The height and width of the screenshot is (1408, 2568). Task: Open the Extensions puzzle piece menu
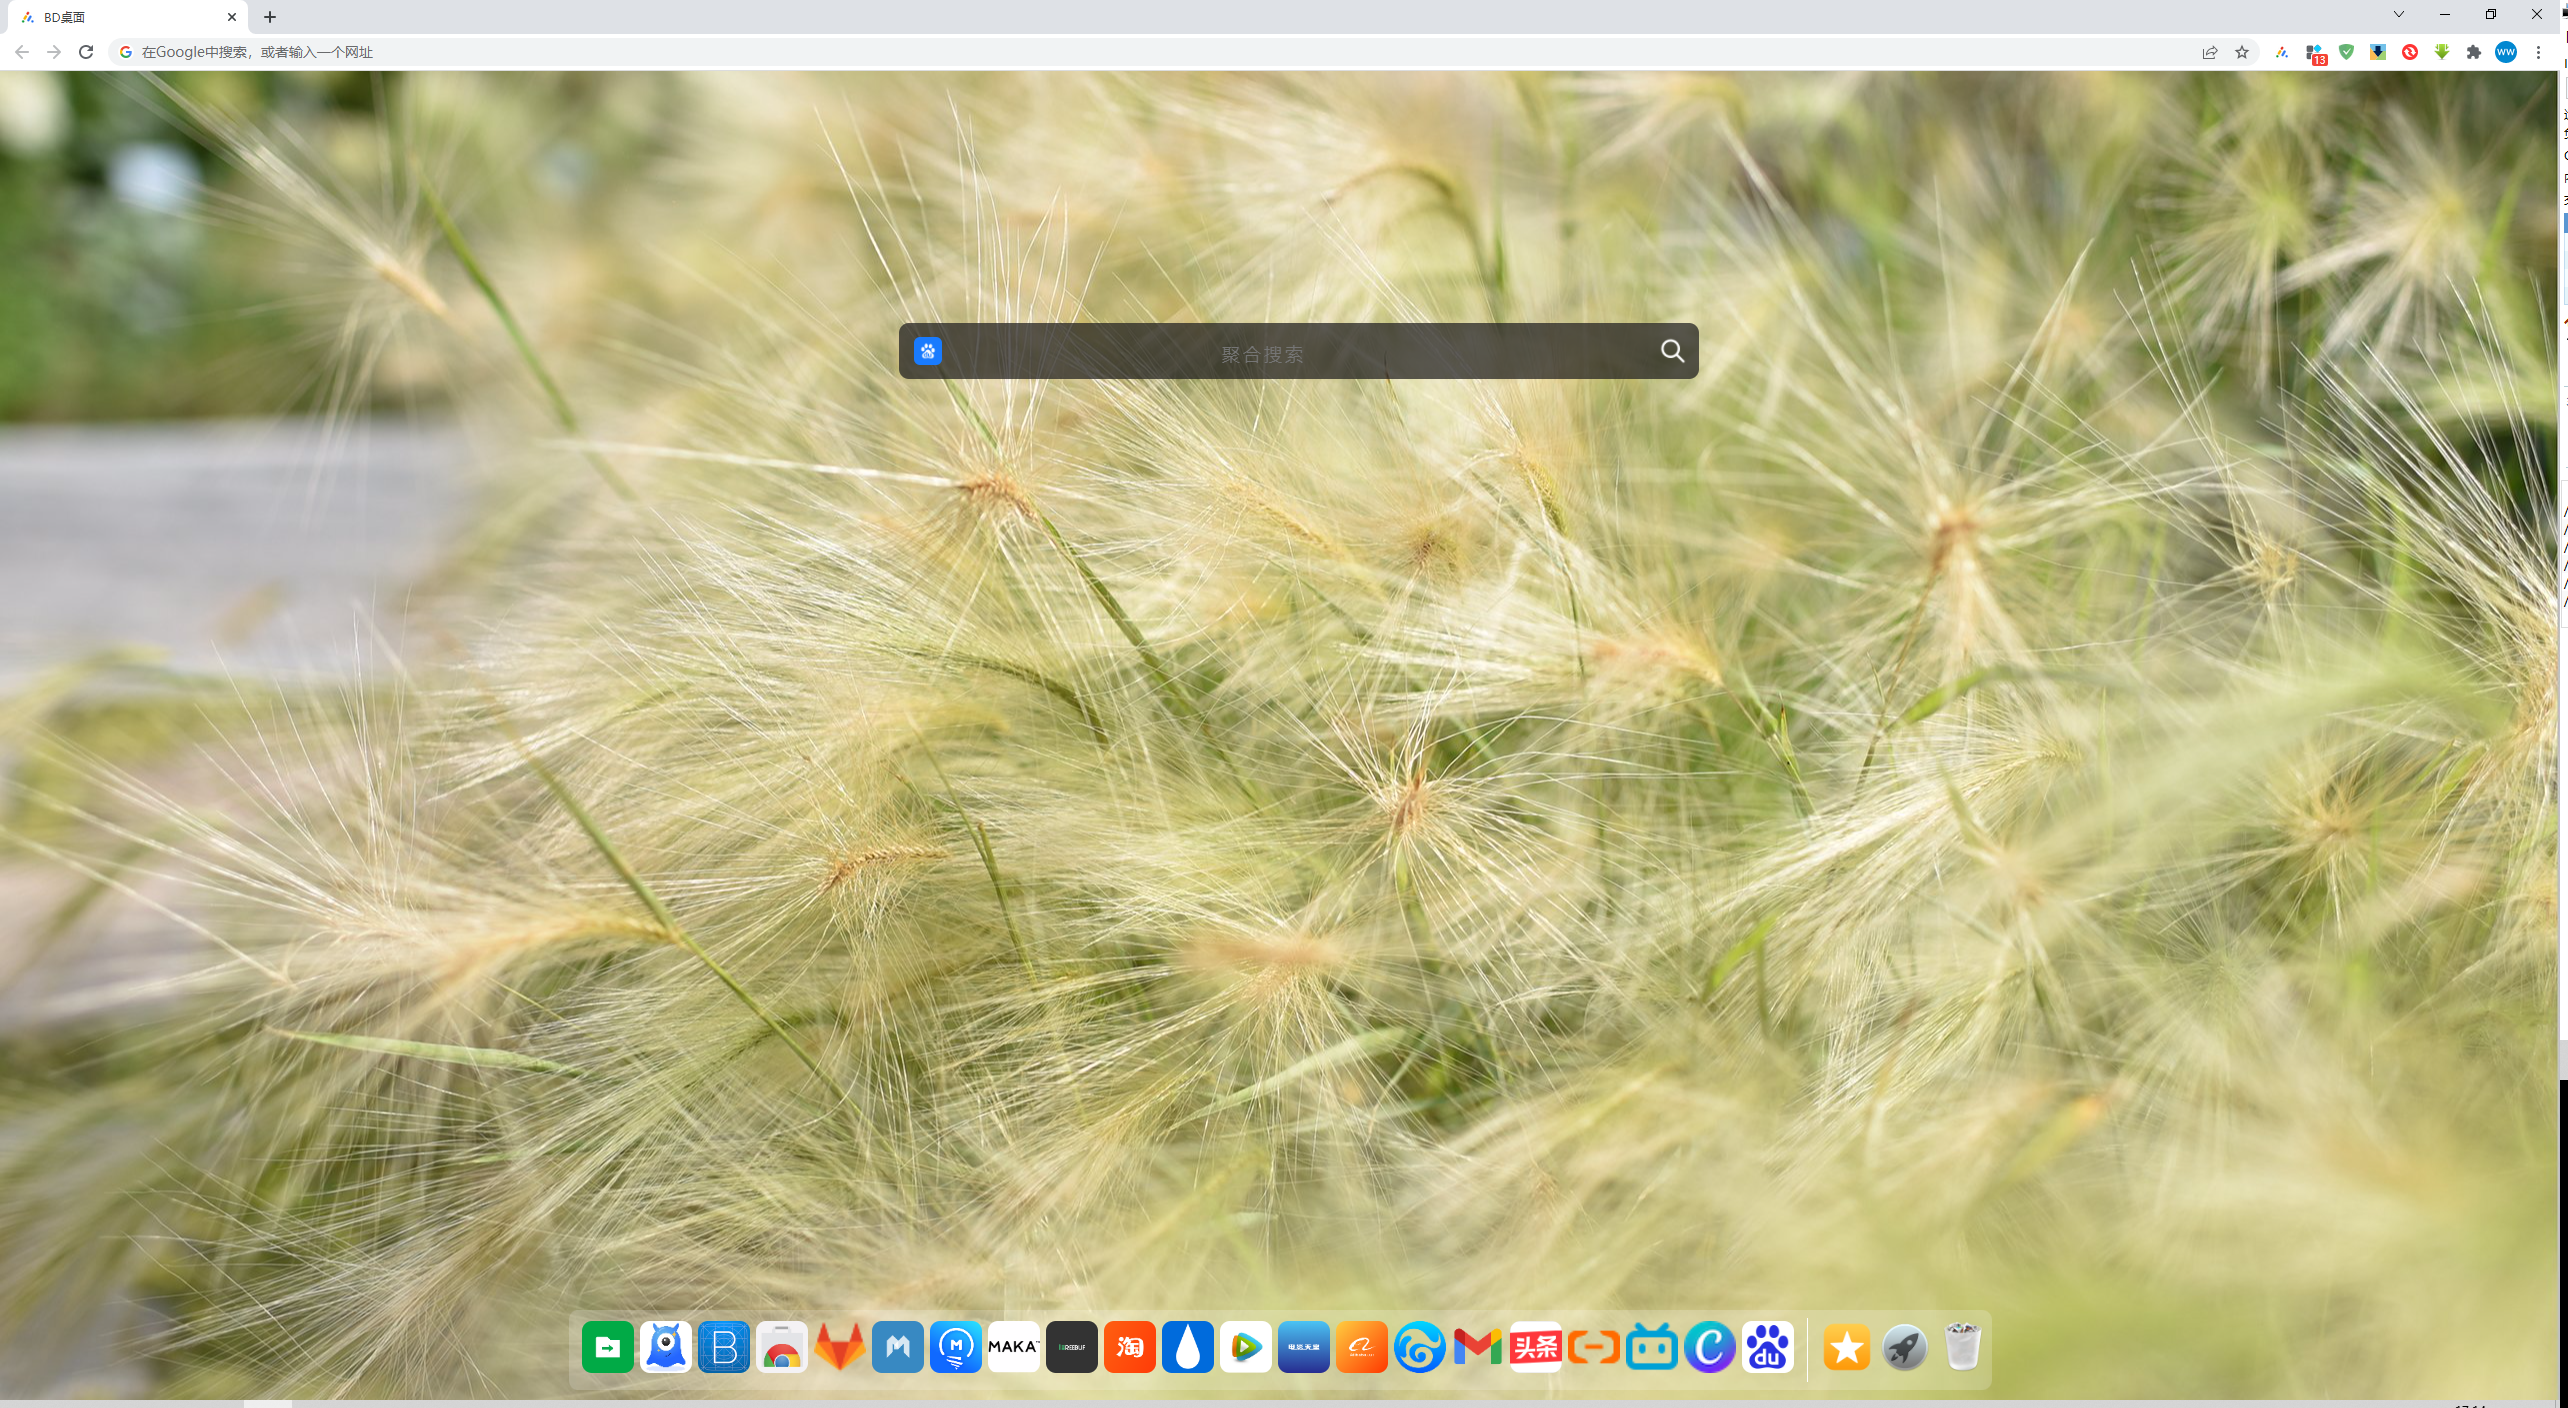coord(2474,52)
